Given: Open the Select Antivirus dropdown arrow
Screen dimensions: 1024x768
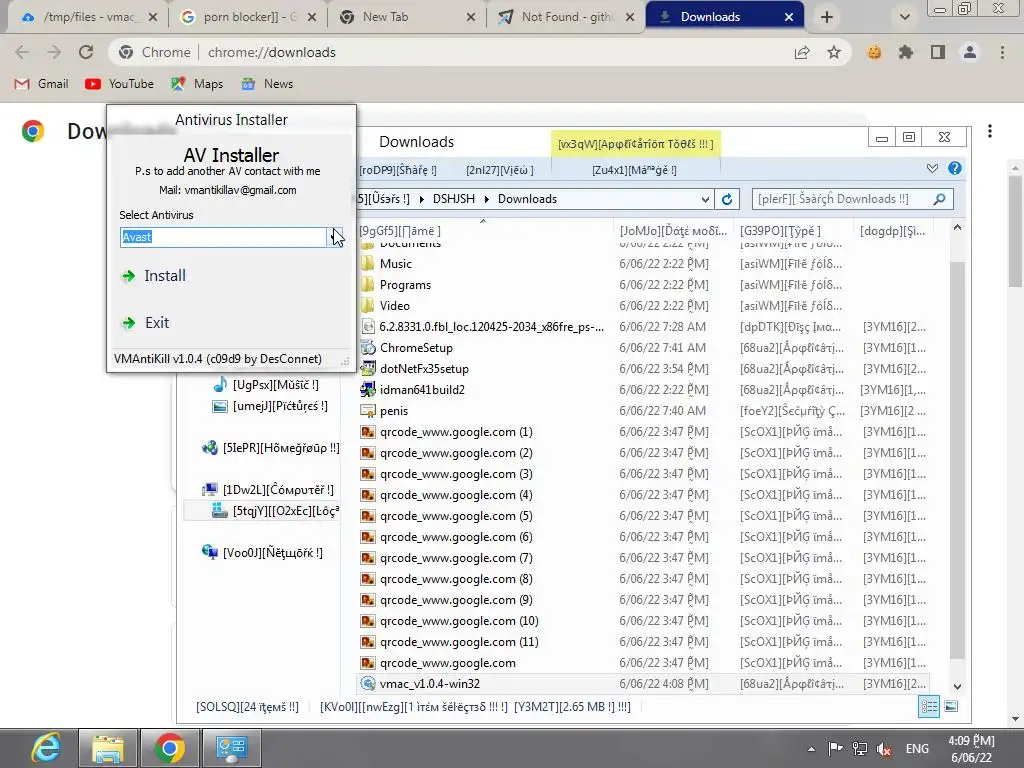Looking at the screenshot, I should [x=336, y=237].
